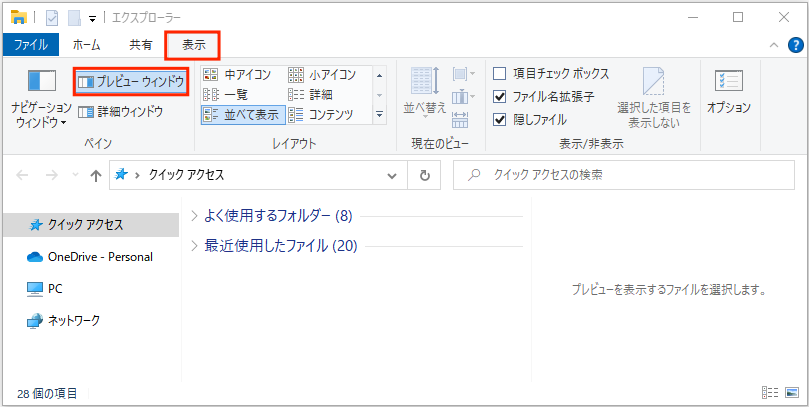Toggle the 詳細ウィンドウ pane button
Viewport: 809px width, 407px height.
pos(120,112)
